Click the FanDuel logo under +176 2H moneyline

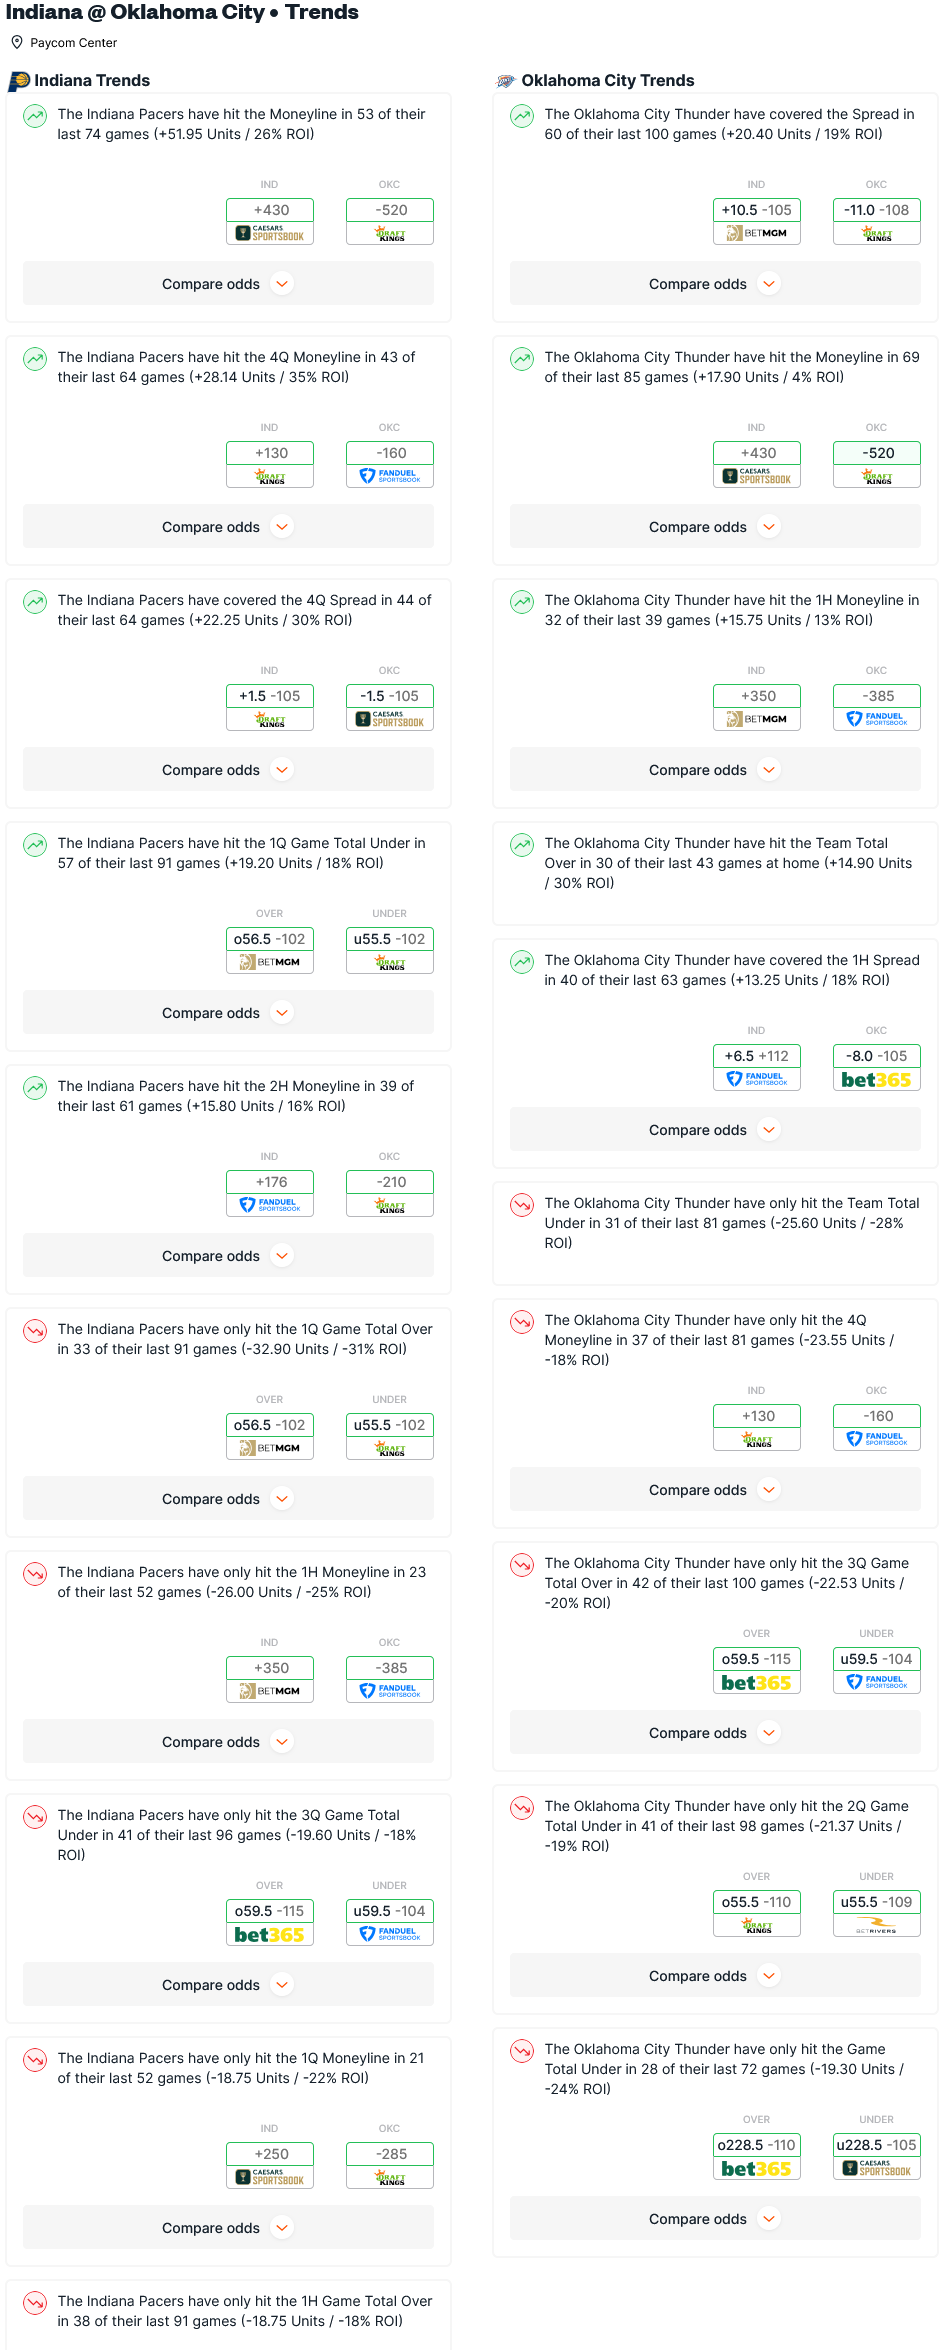pos(270,1205)
